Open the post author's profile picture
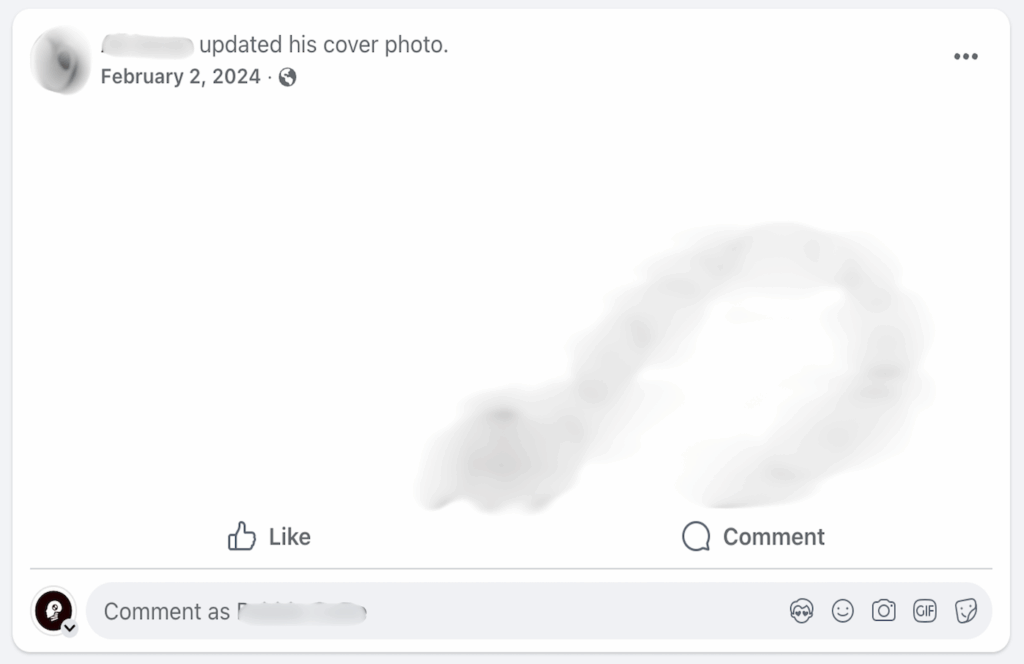 click(x=61, y=60)
